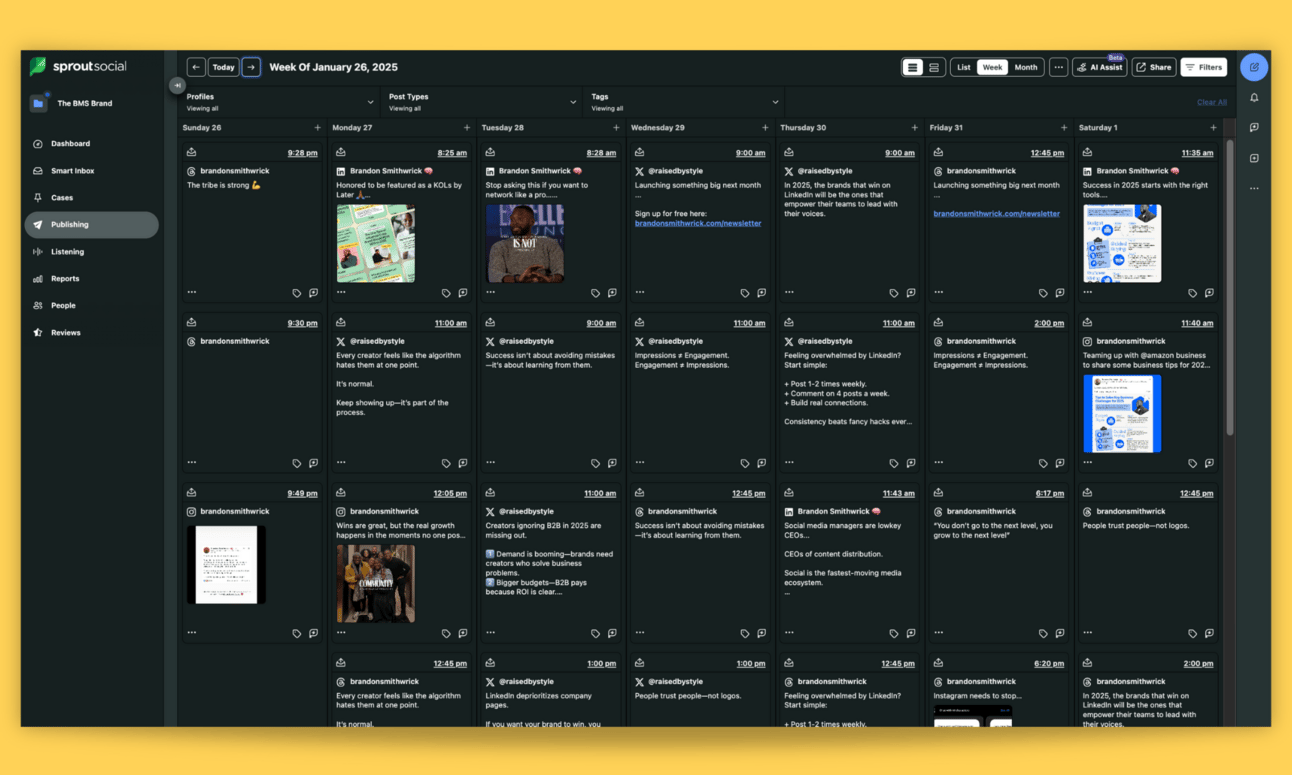Click the Share button
The width and height of the screenshot is (1292, 775).
click(x=1154, y=67)
